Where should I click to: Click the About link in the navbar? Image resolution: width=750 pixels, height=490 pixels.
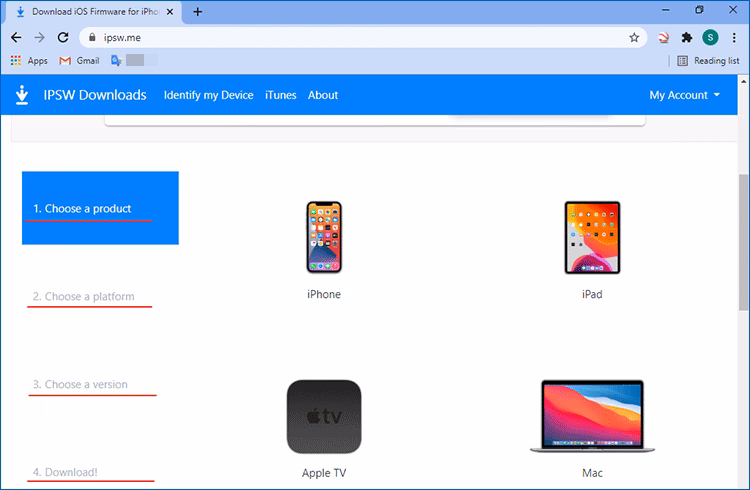click(323, 95)
